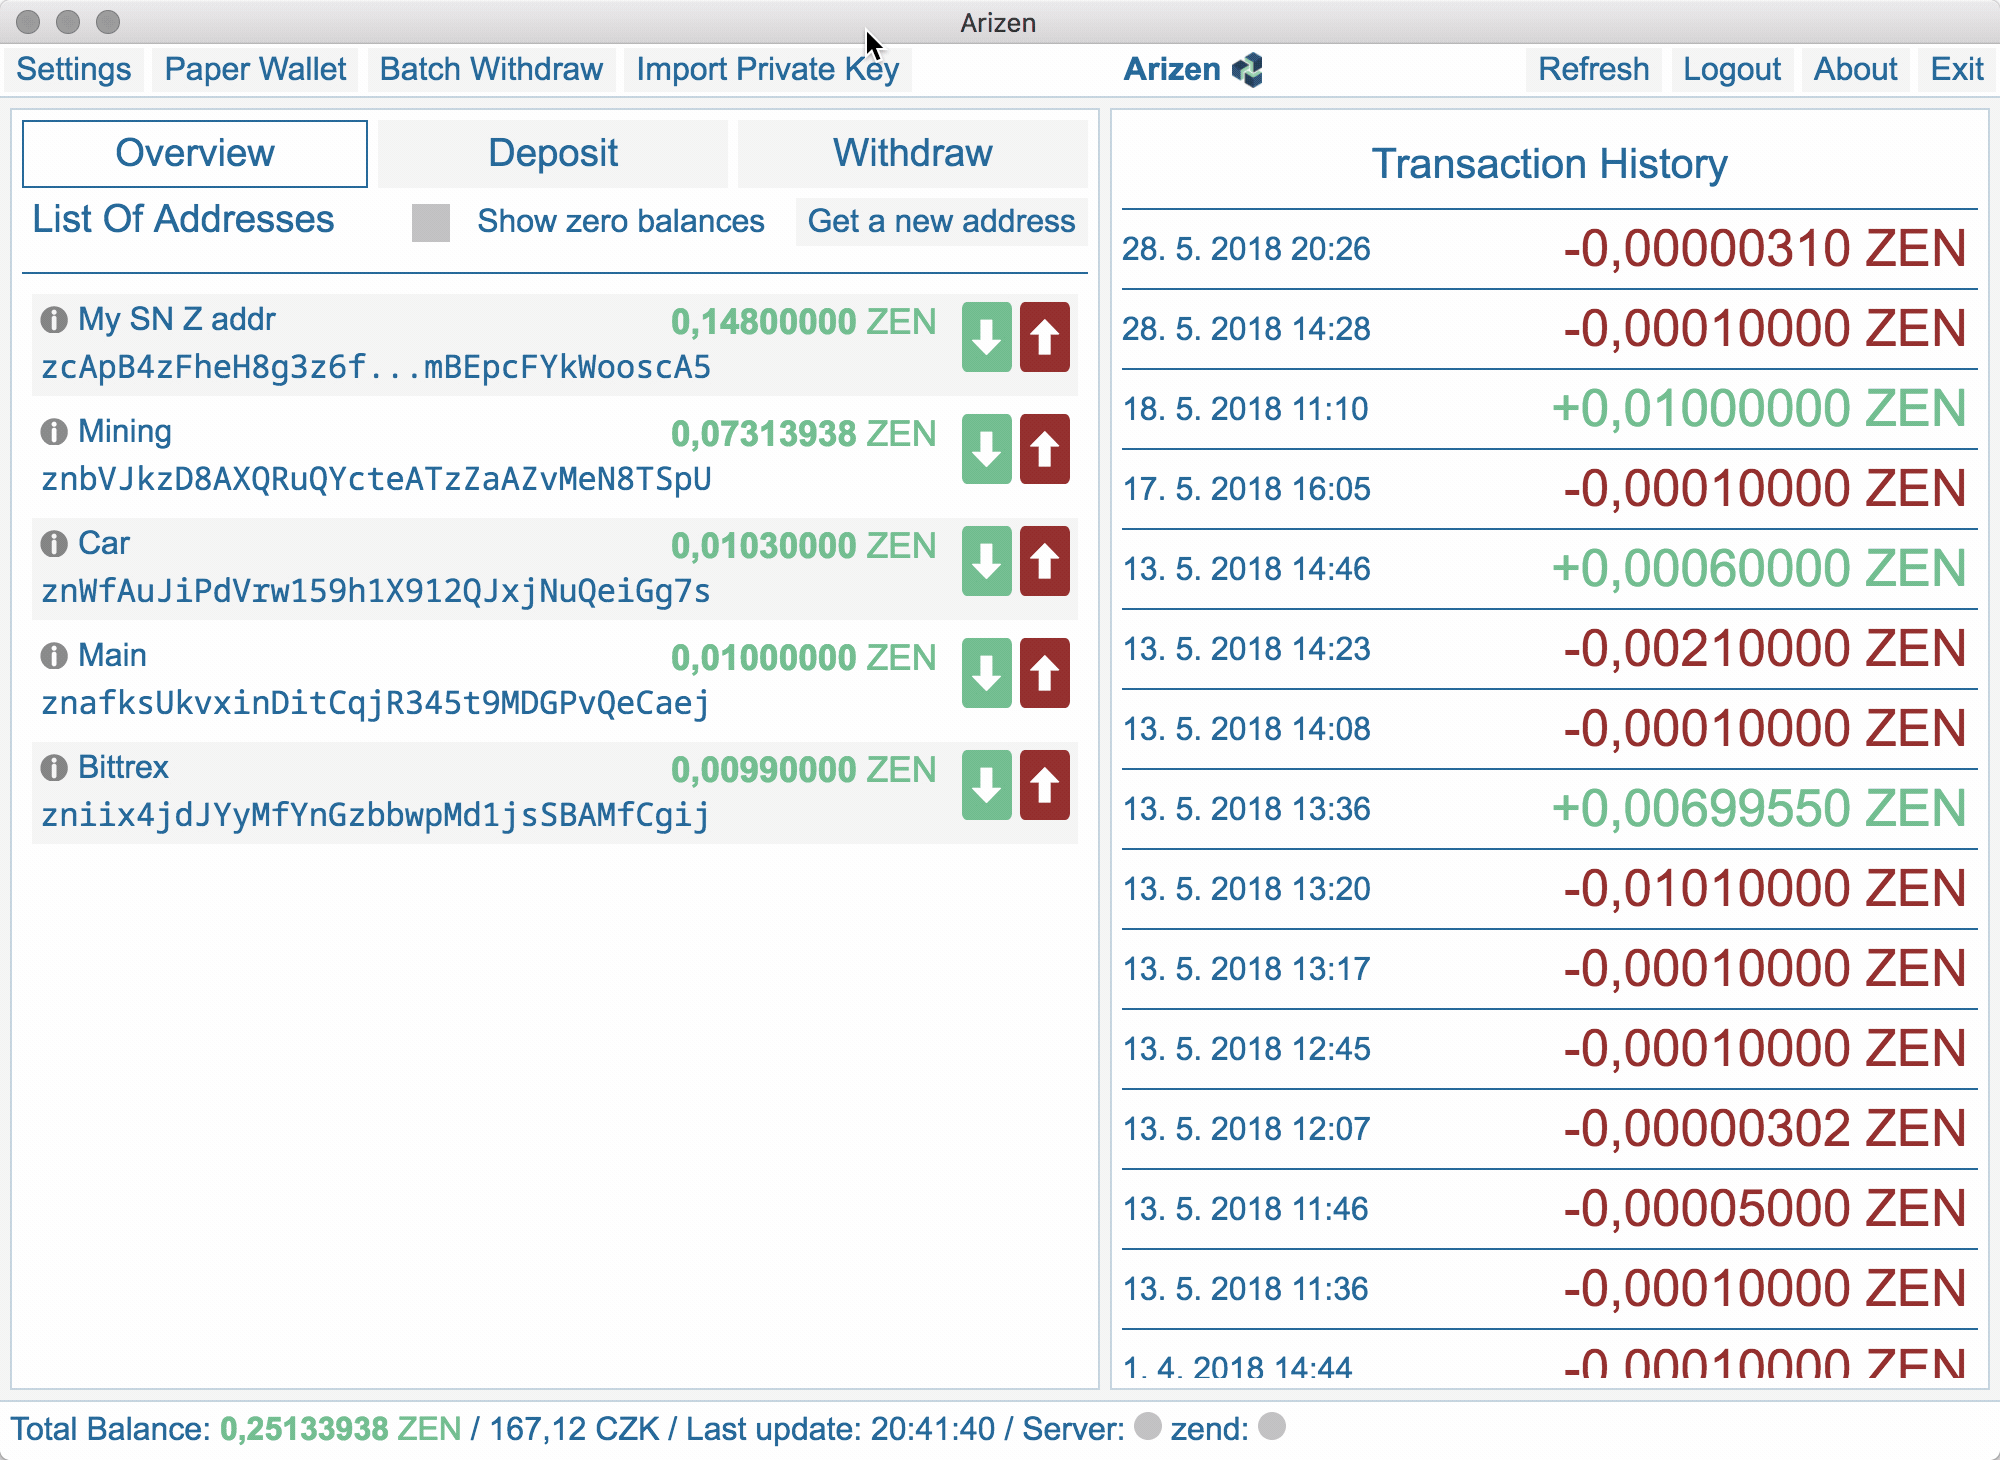Click info icon next to Mining address
The image size is (2000, 1460).
(x=53, y=432)
